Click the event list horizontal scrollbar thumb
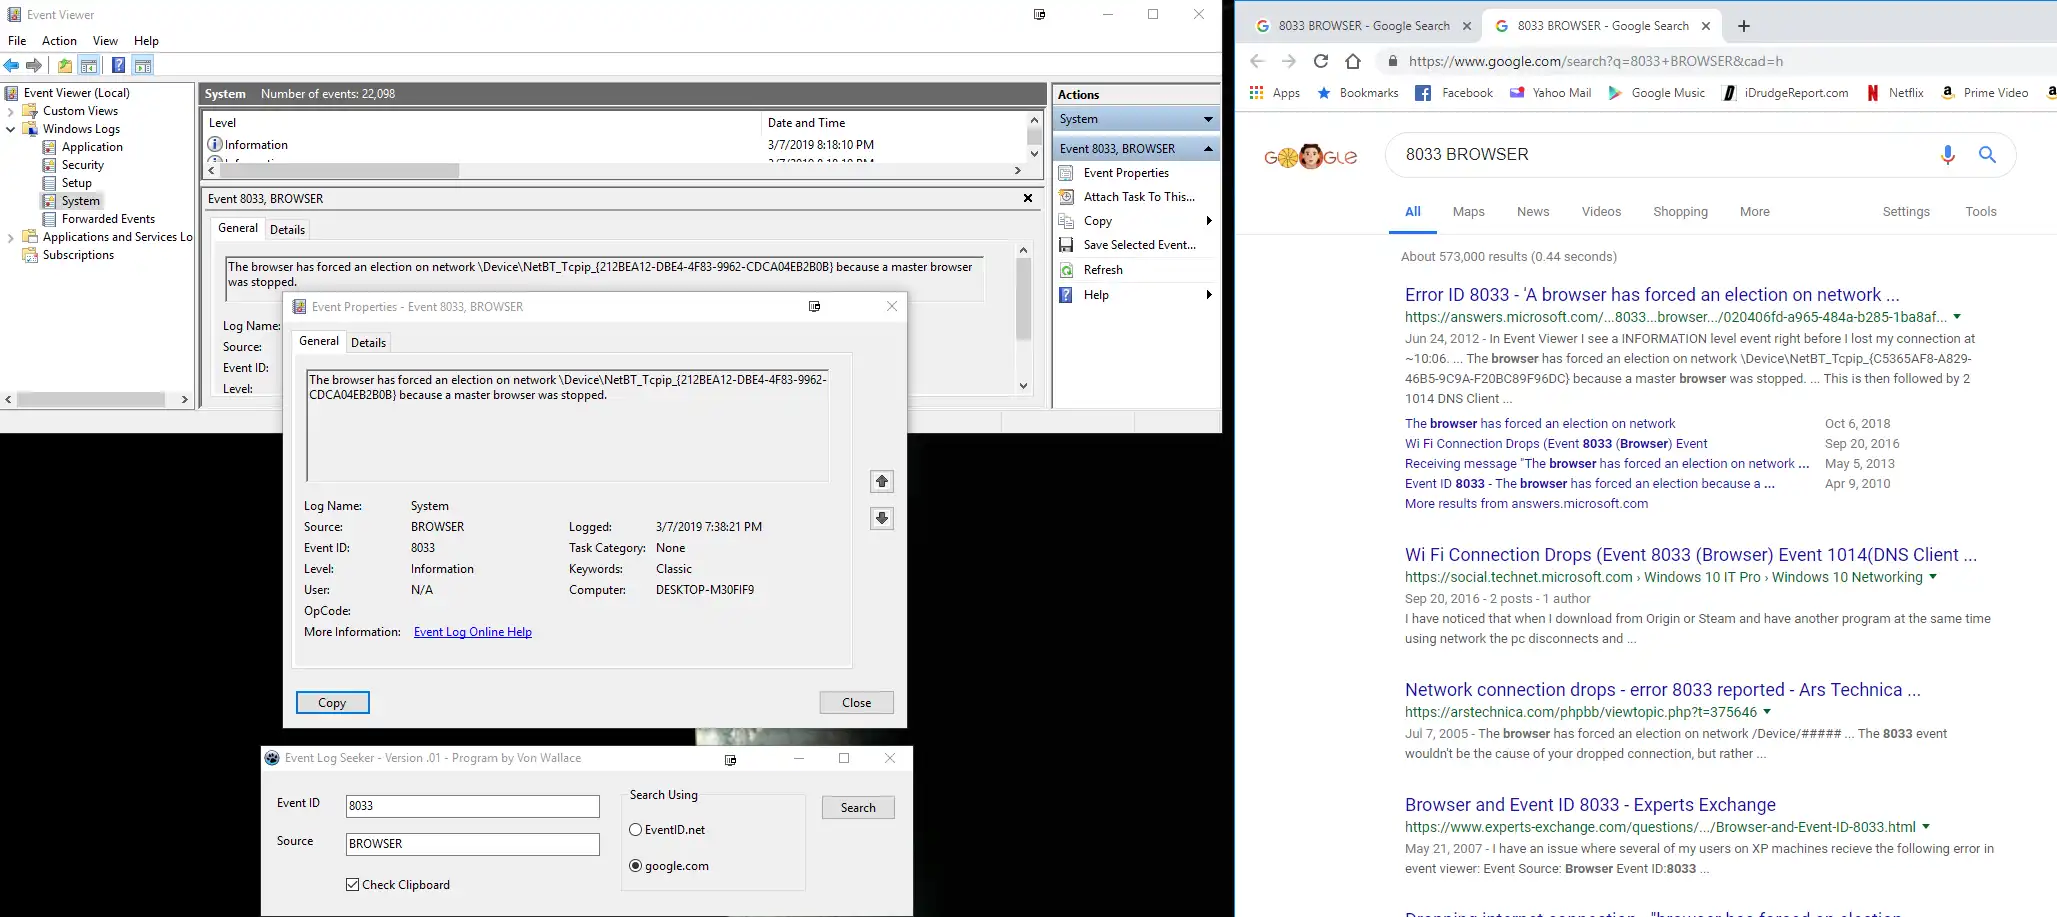Screen dimensions: 2057x917 coord(340,171)
